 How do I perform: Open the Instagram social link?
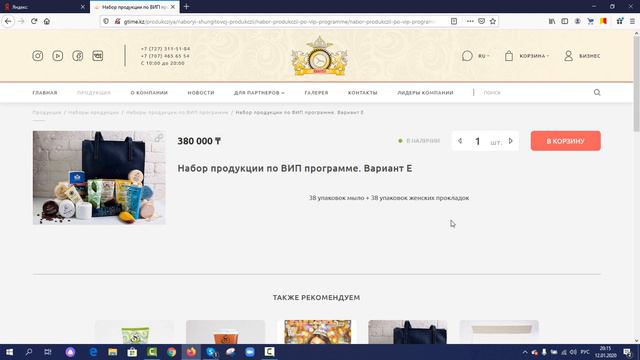click(38, 56)
